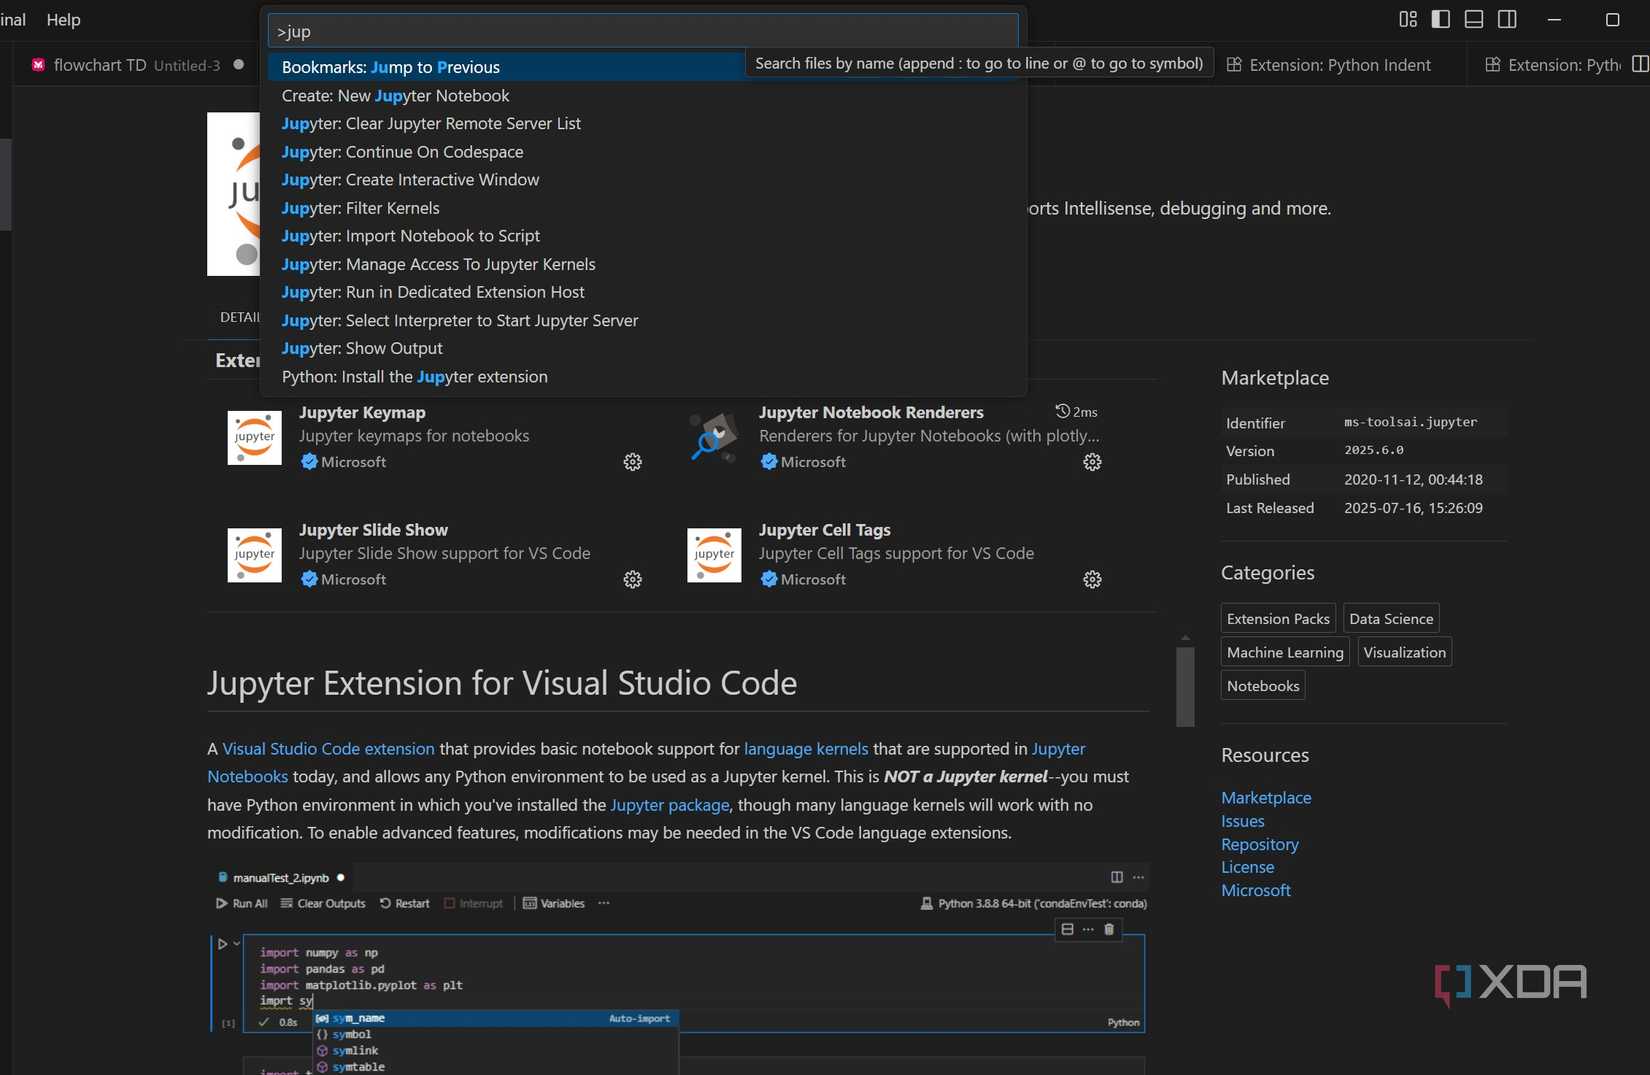This screenshot has height=1075, width=1650.
Task: Switch to the flowchart TD tab
Action: coord(100,64)
